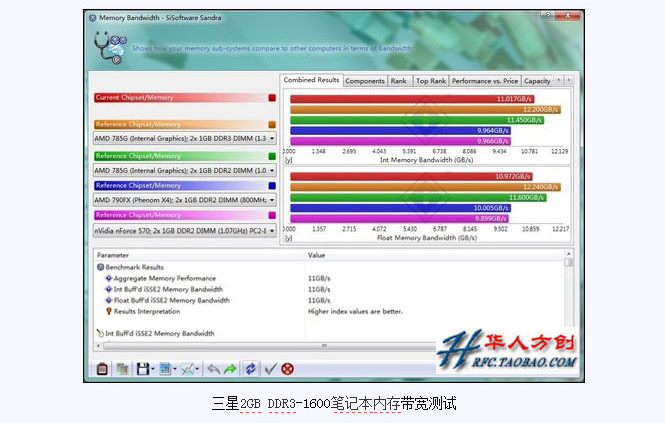The height and width of the screenshot is (423, 665).
Task: Toggle blue Reference Chipset/Memory color box
Action: (272, 185)
